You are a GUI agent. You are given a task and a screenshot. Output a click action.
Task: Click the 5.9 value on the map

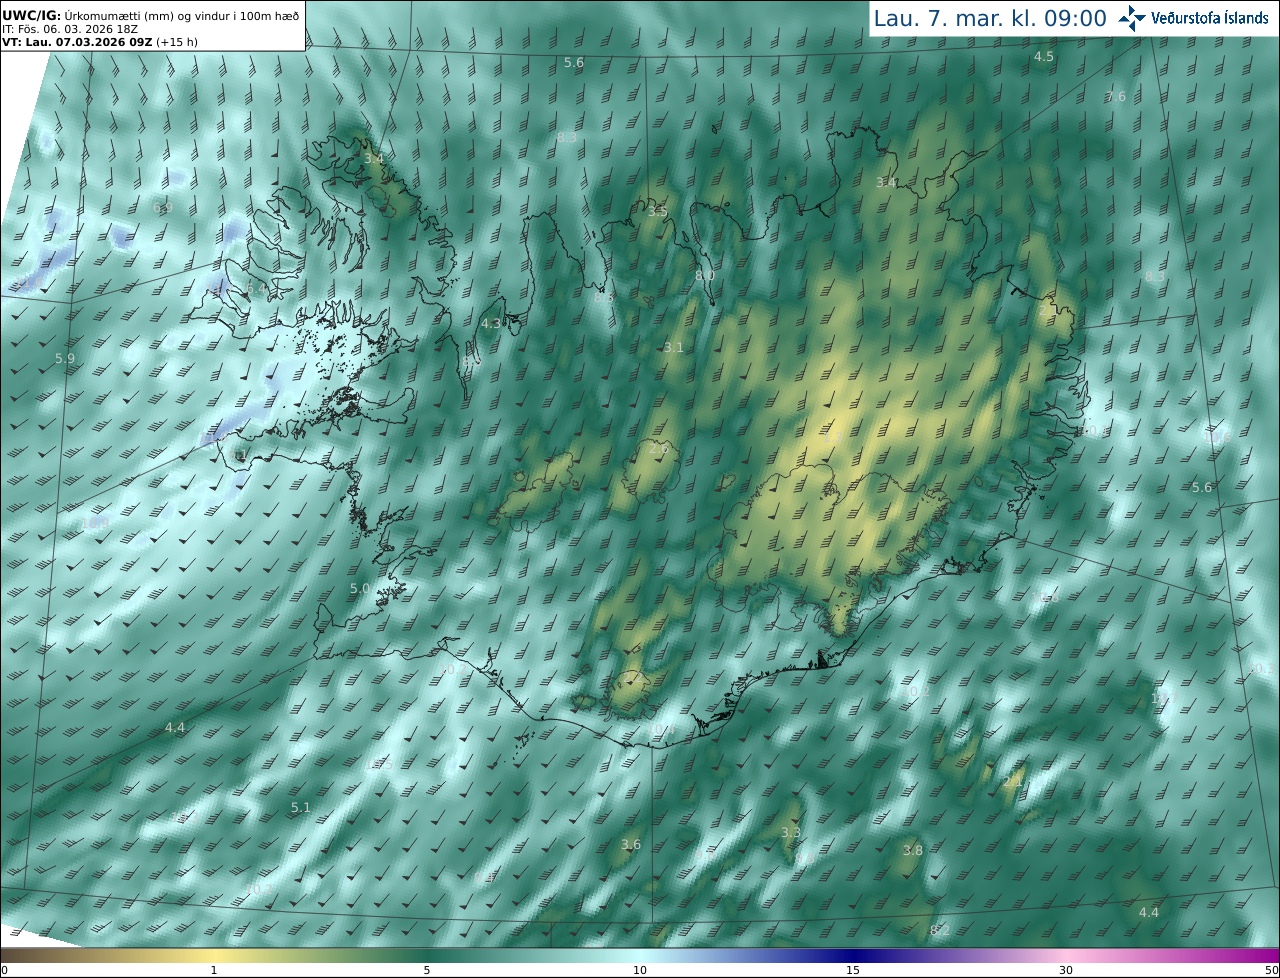tap(65, 358)
